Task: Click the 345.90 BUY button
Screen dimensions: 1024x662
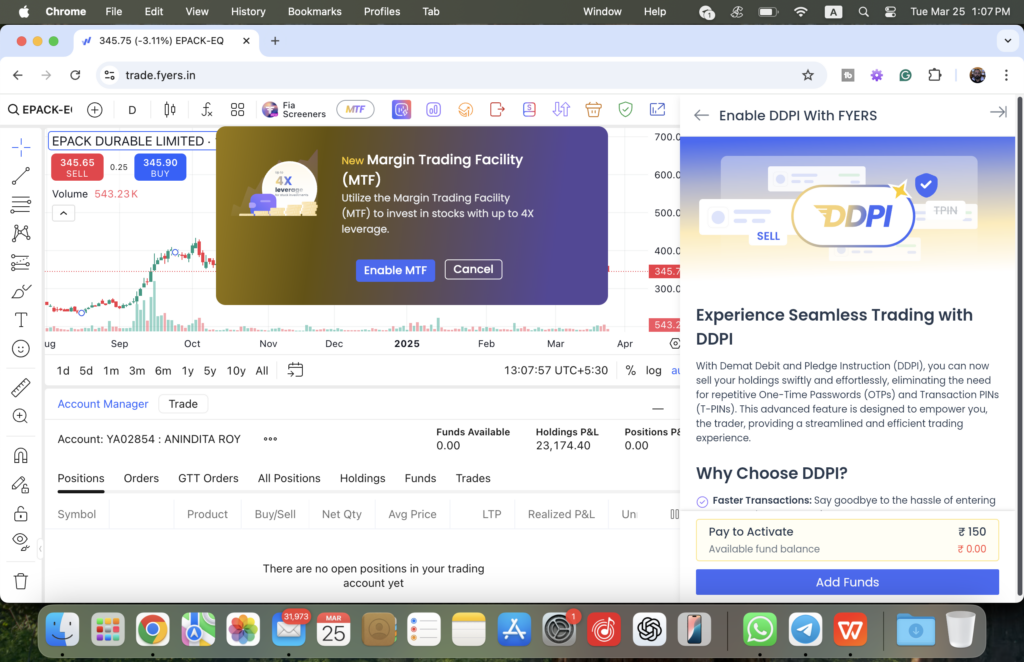Action: tap(160, 167)
